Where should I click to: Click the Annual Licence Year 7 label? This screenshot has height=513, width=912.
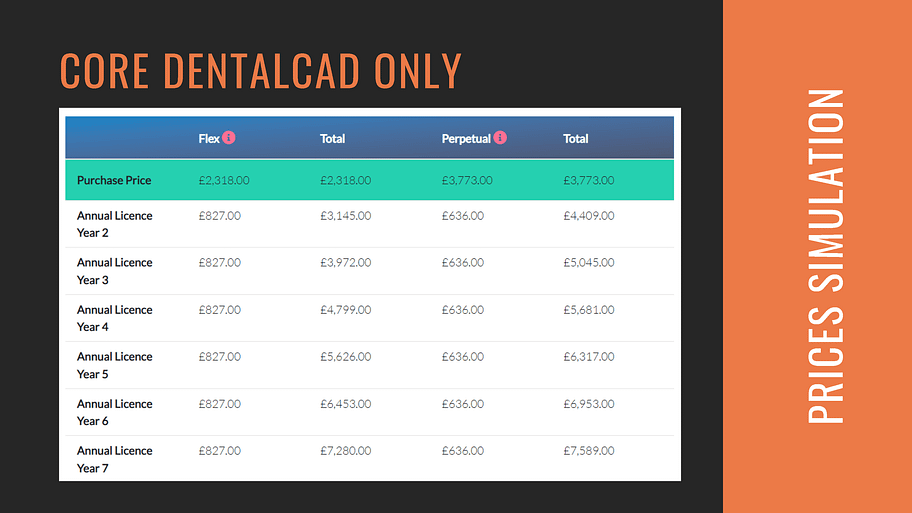coord(114,459)
